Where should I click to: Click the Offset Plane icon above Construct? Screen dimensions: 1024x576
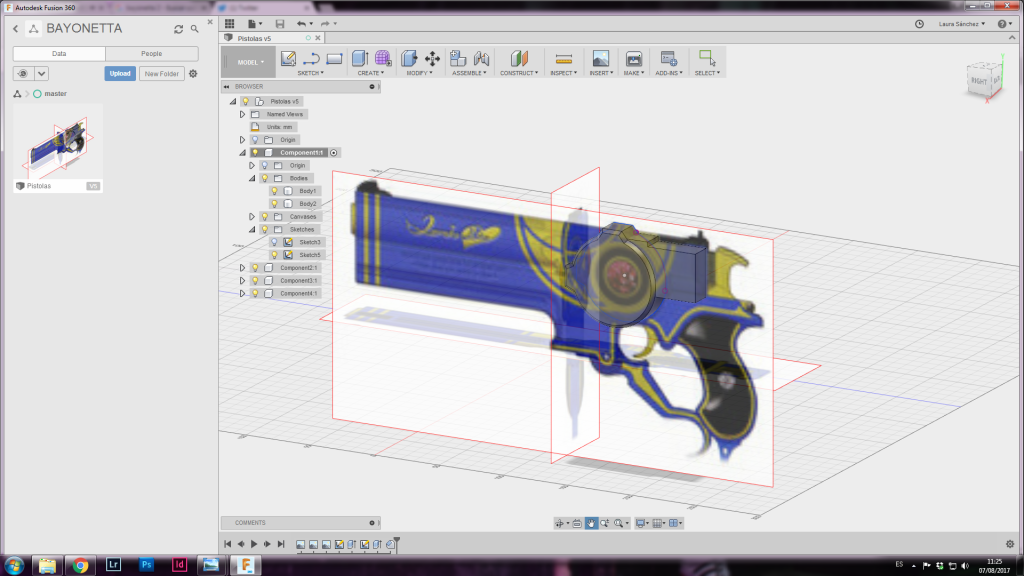(518, 58)
